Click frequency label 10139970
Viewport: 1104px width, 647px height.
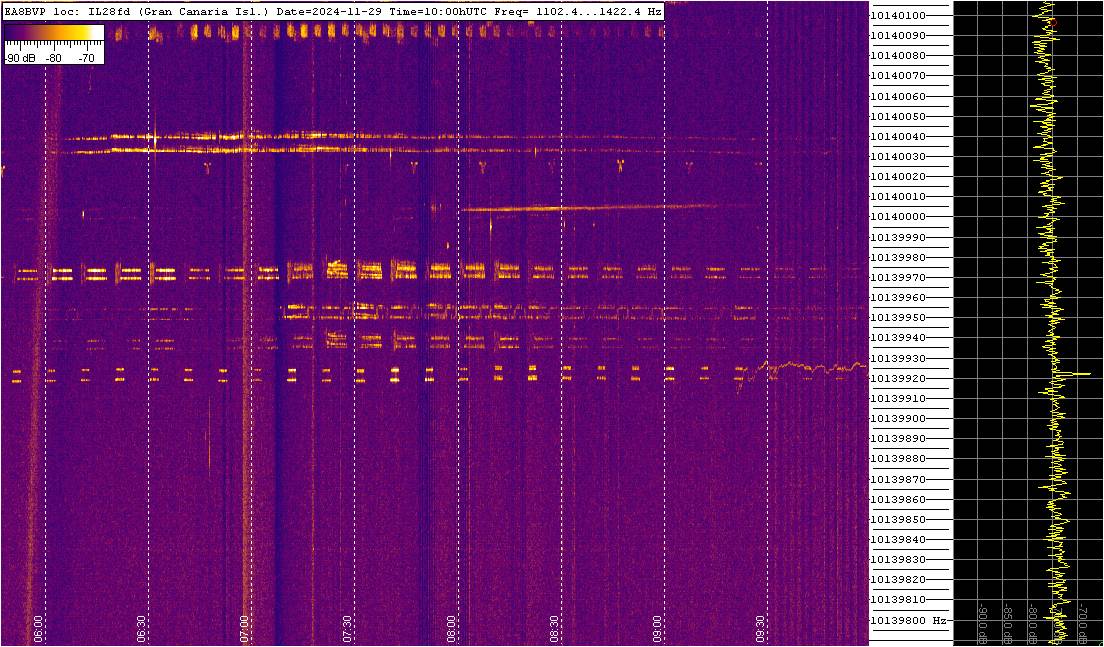click(897, 277)
